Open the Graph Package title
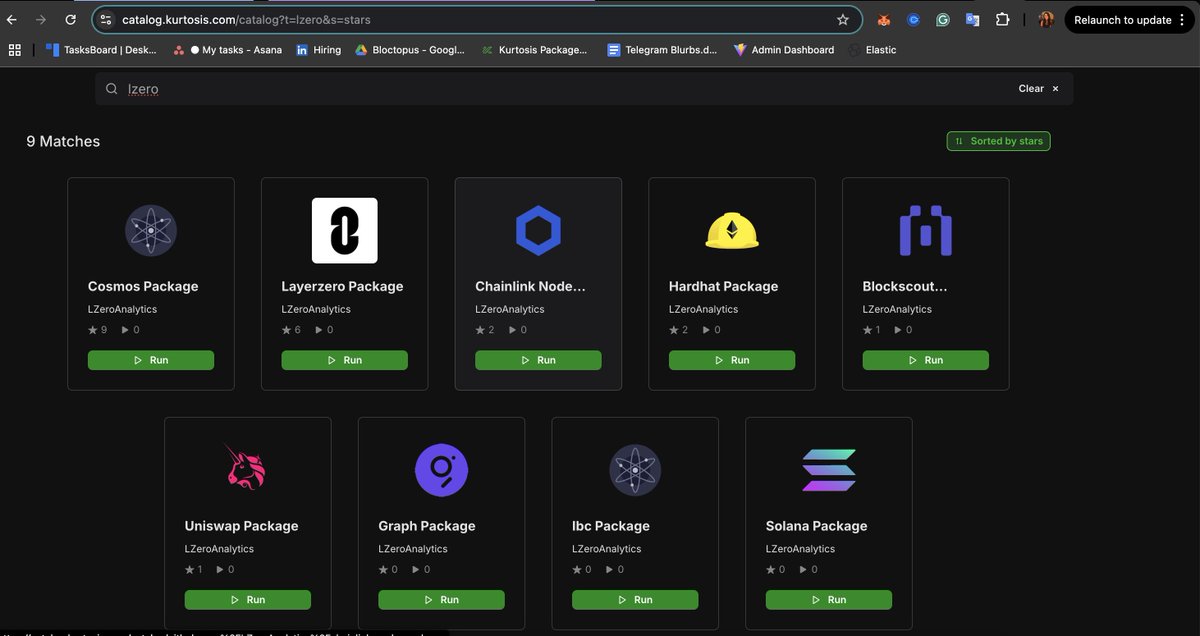Screen dimensions: 1200x636 427,526
